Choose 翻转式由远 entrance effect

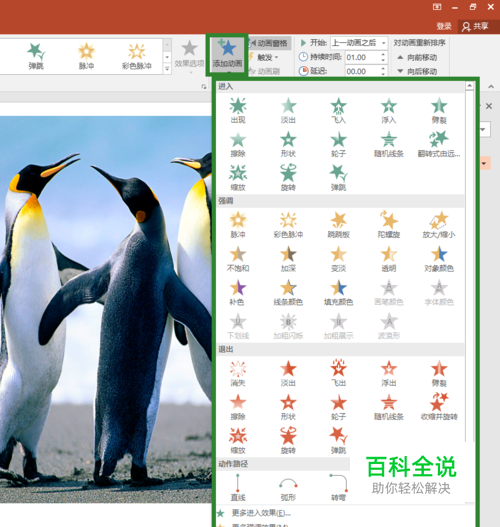[x=439, y=145]
